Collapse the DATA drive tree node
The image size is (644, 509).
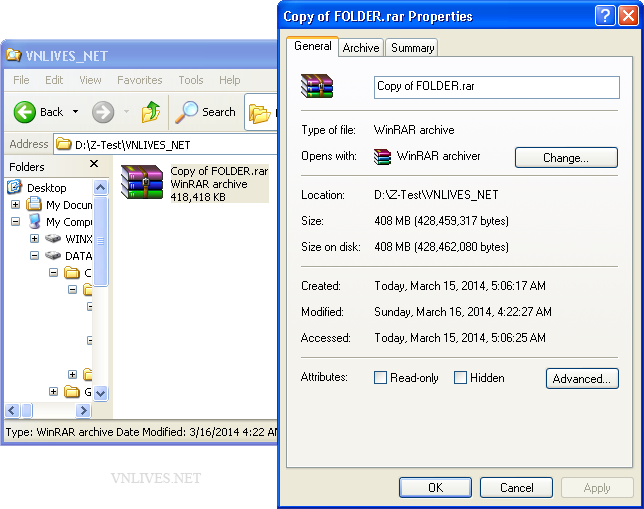point(34,256)
